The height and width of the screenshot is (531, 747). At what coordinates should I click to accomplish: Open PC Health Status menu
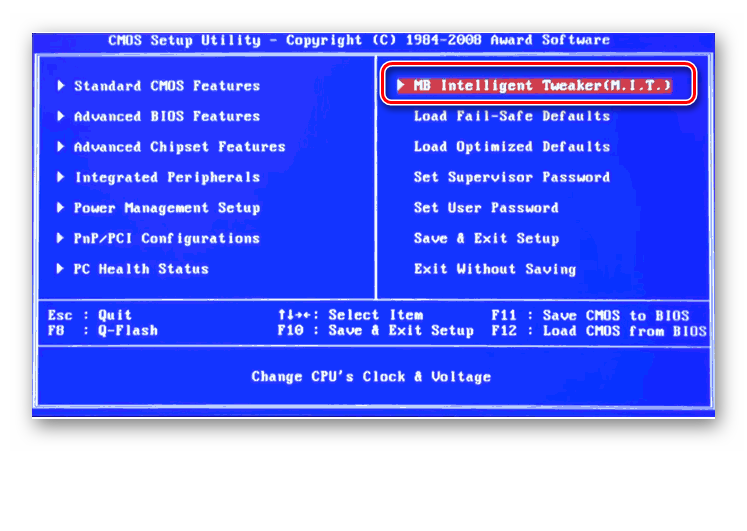point(141,269)
